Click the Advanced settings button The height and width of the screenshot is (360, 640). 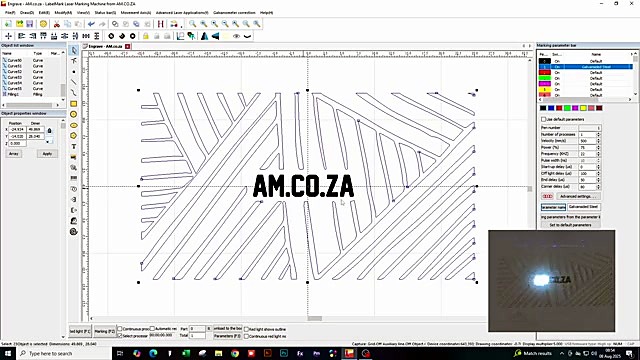[x=578, y=196]
